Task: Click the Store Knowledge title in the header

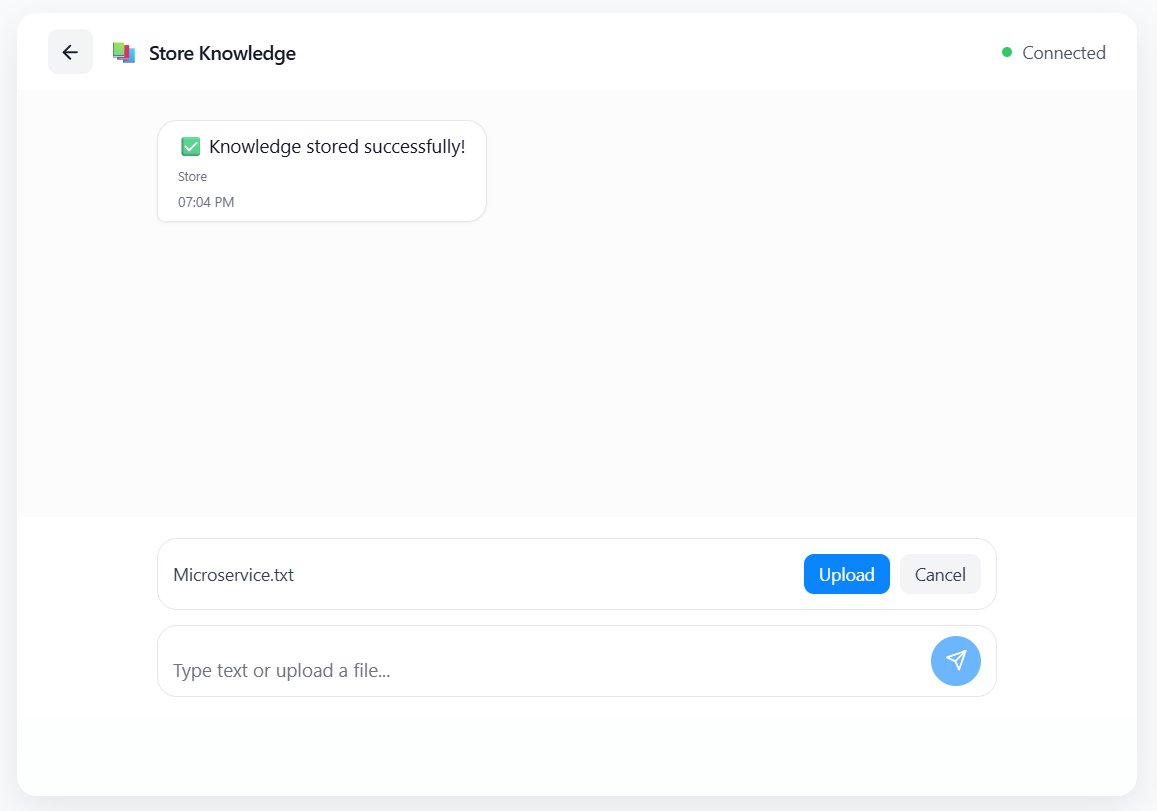Action: [222, 52]
